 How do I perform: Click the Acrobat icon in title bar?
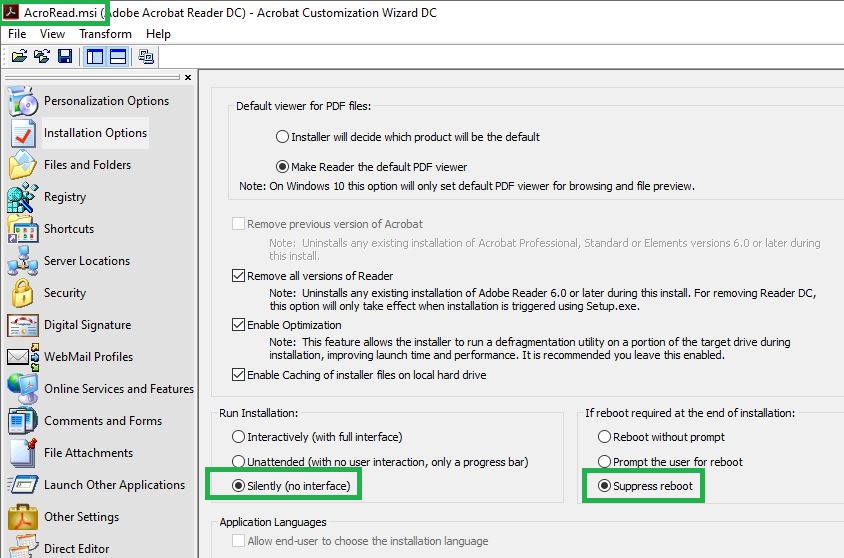point(11,12)
